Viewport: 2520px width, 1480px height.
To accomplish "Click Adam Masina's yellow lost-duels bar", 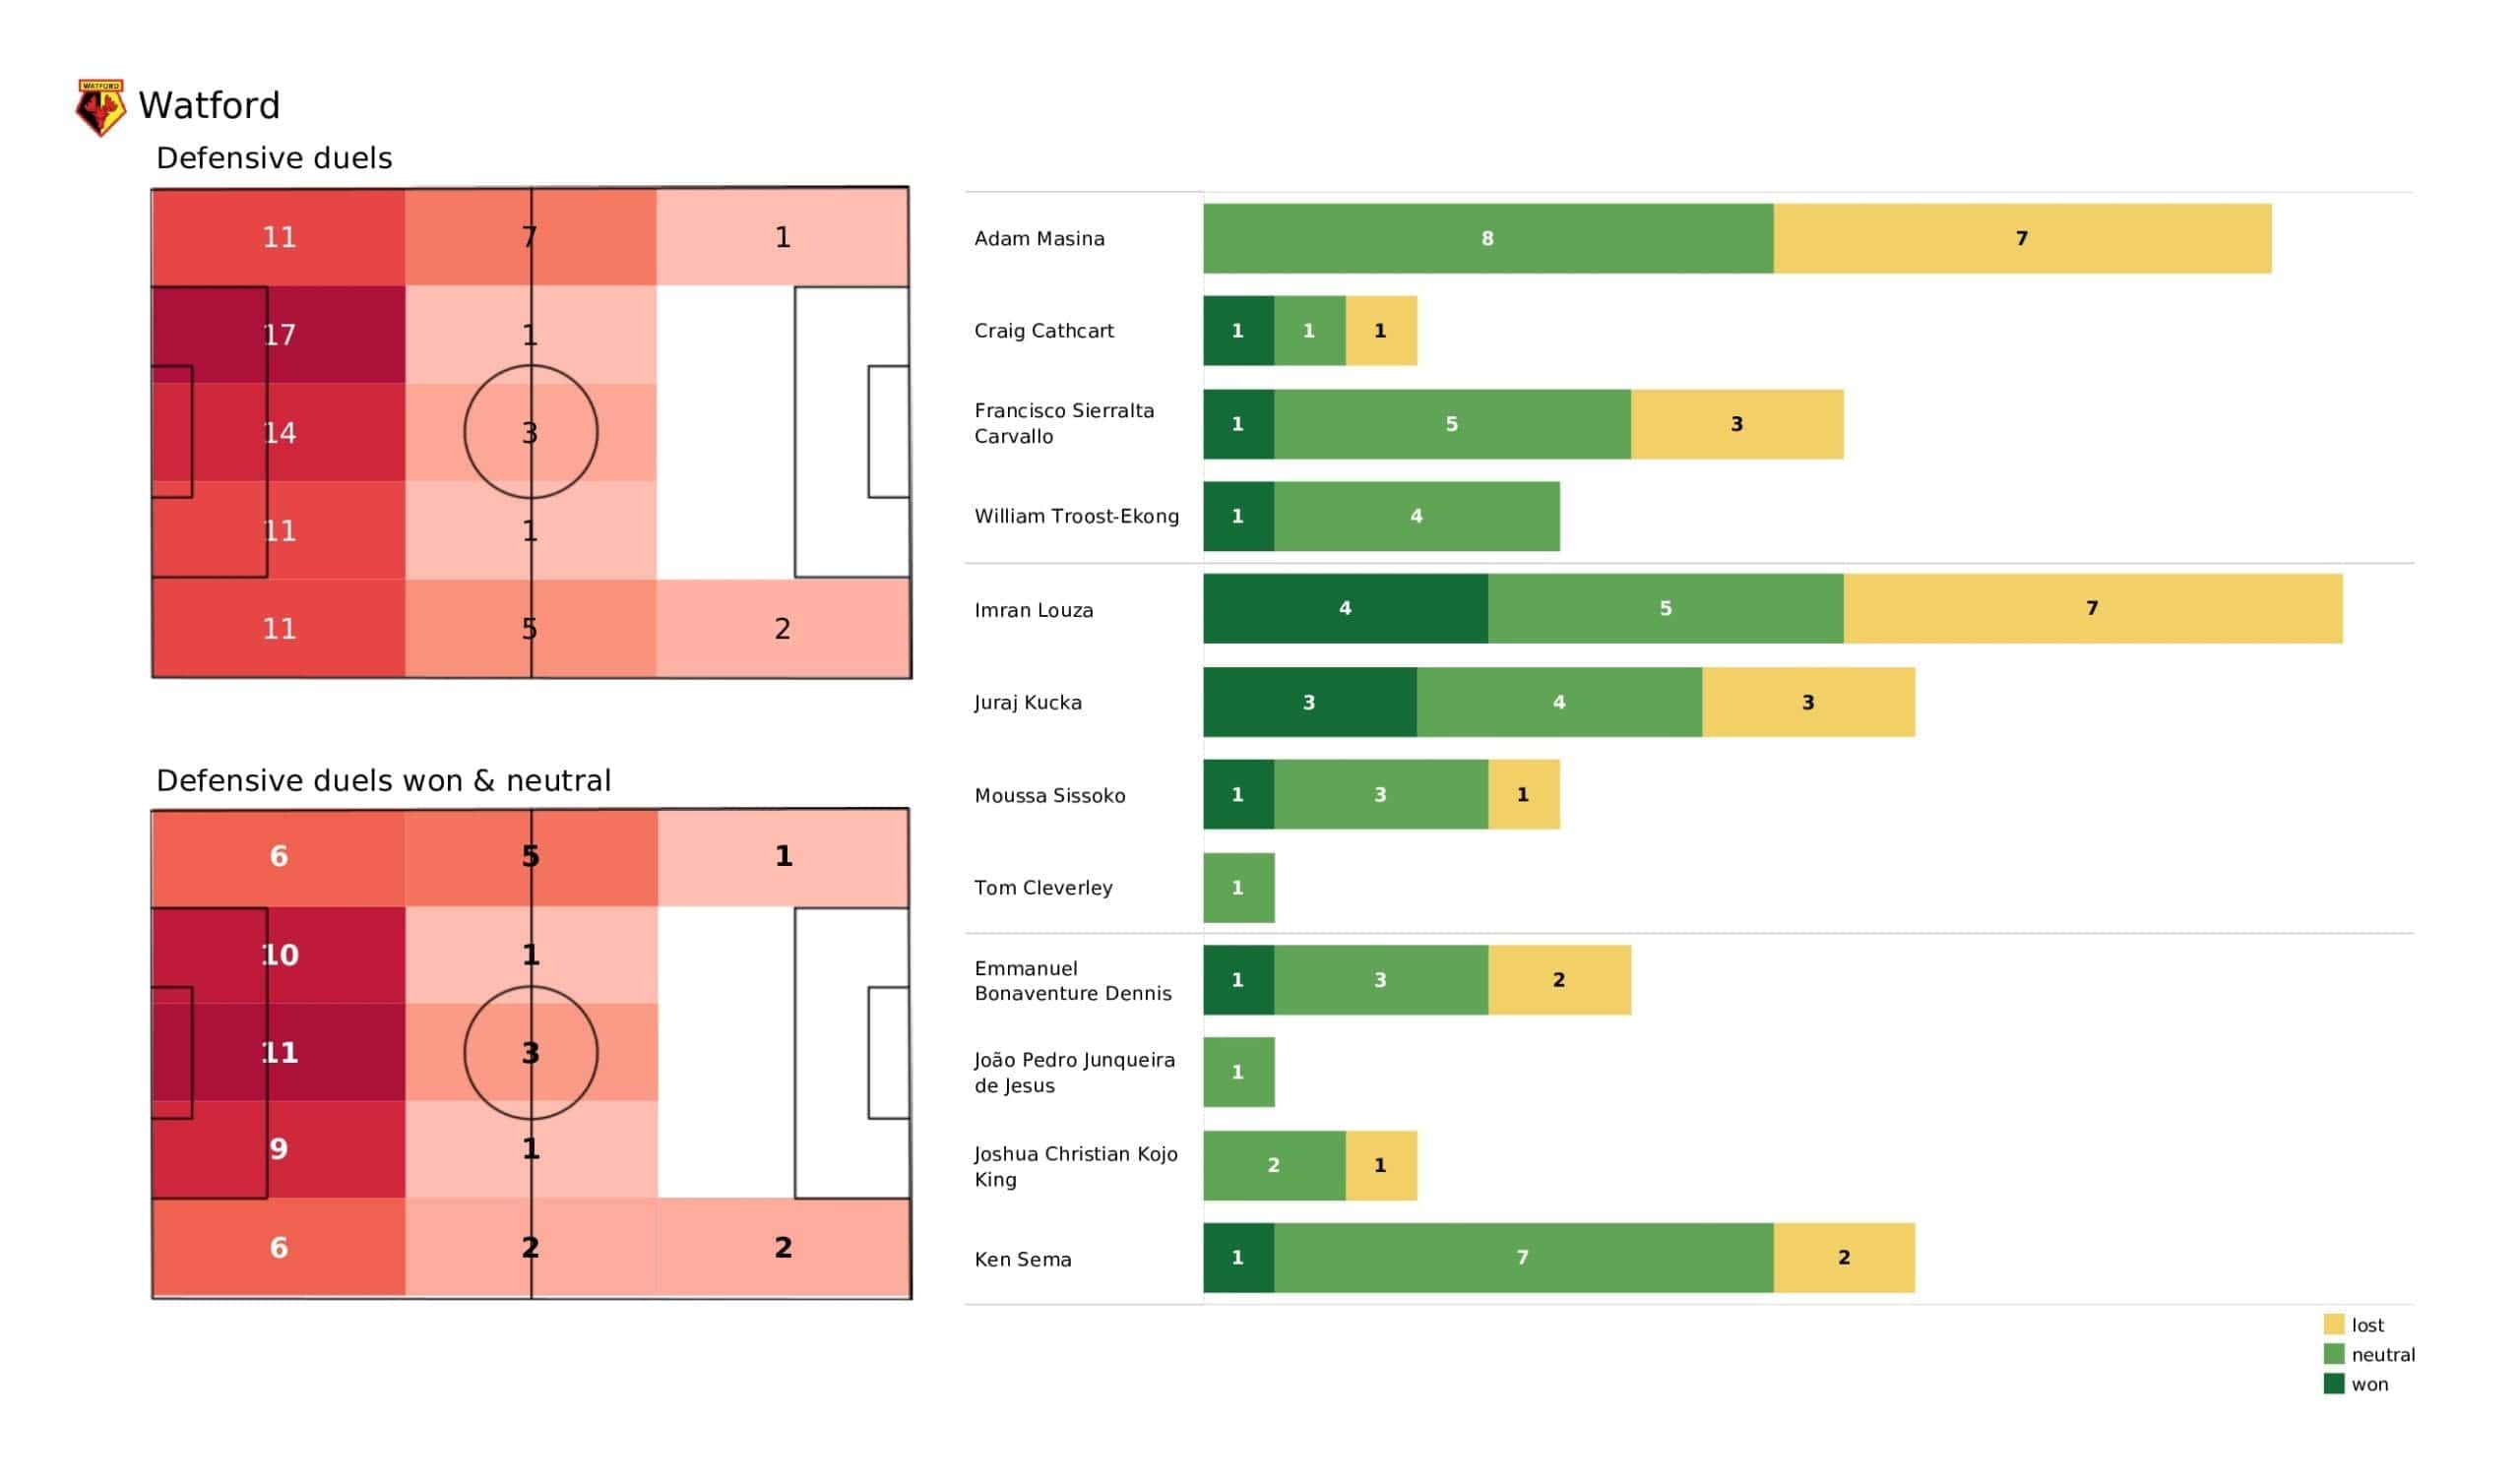I will point(2021,239).
